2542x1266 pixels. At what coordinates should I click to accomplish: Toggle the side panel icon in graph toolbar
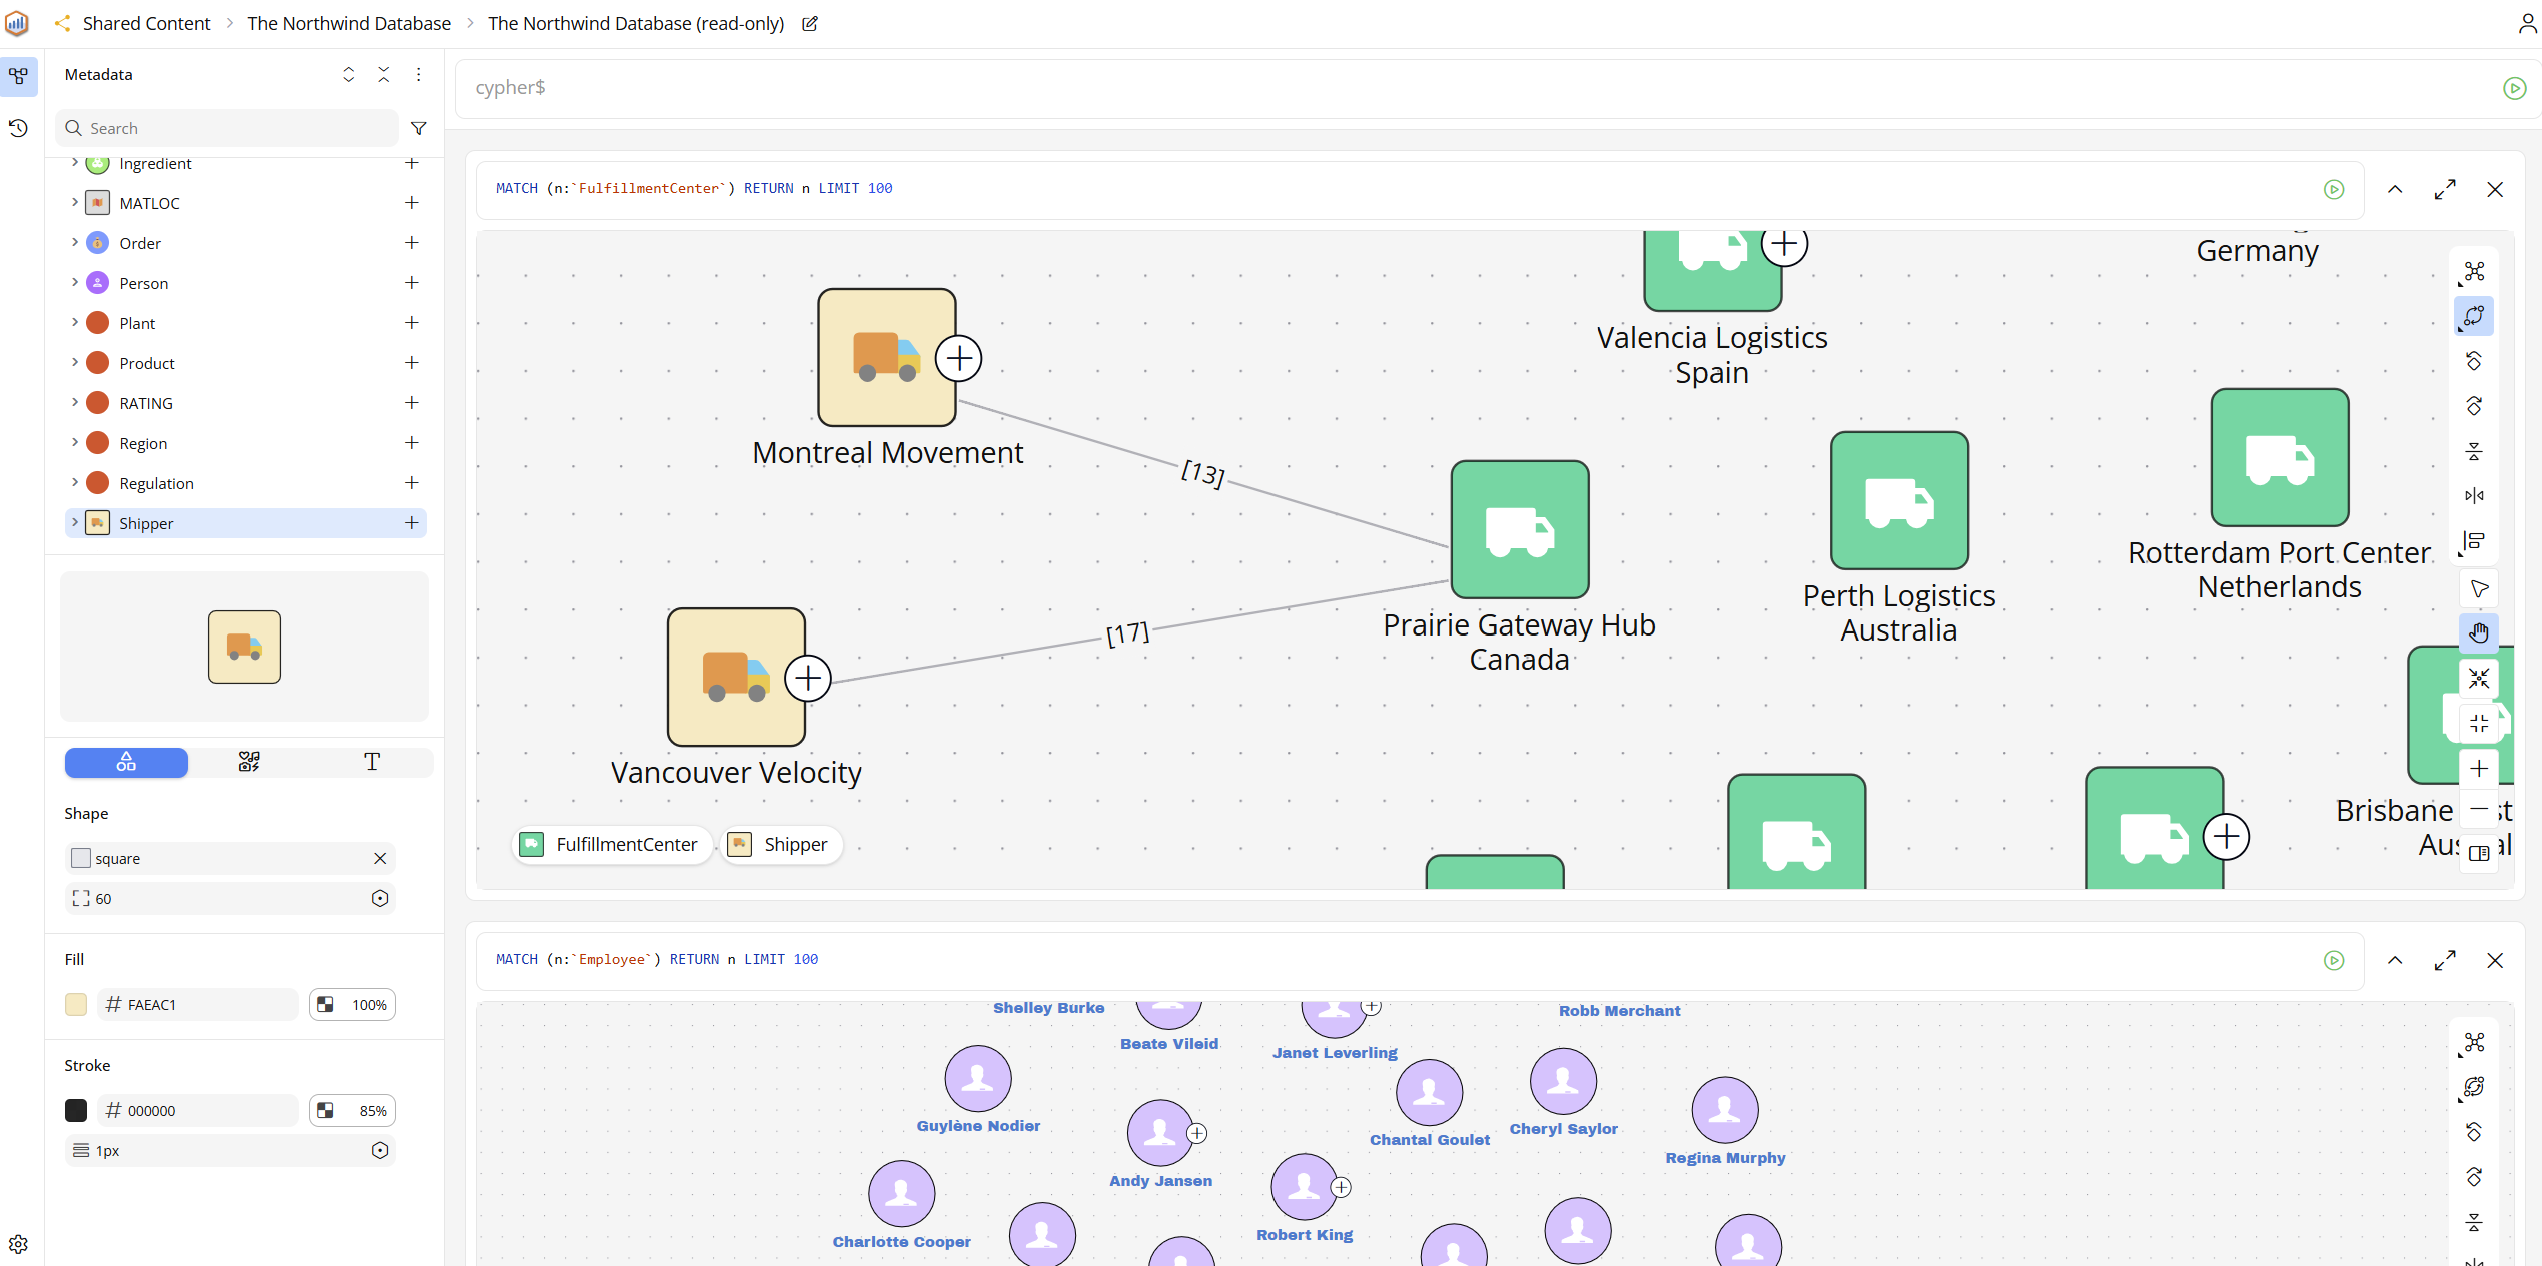pos(2478,853)
